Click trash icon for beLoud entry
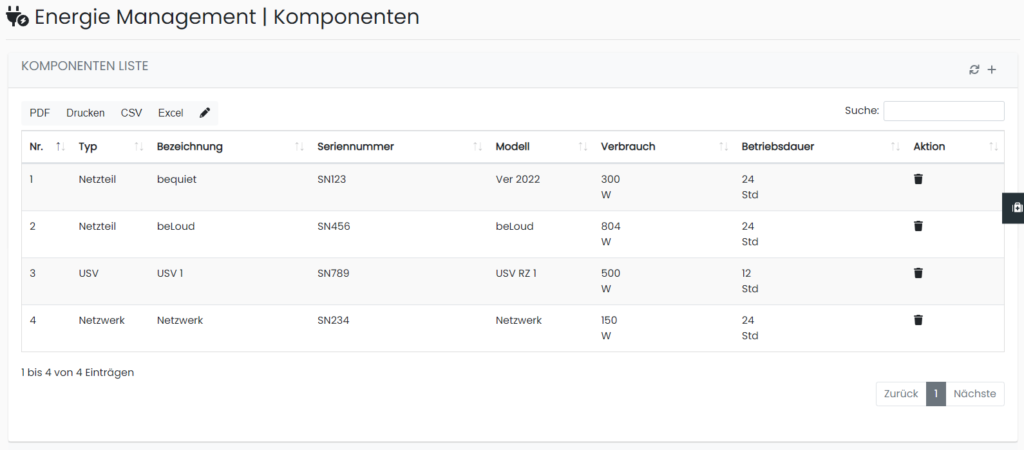The image size is (1024, 450). click(918, 226)
